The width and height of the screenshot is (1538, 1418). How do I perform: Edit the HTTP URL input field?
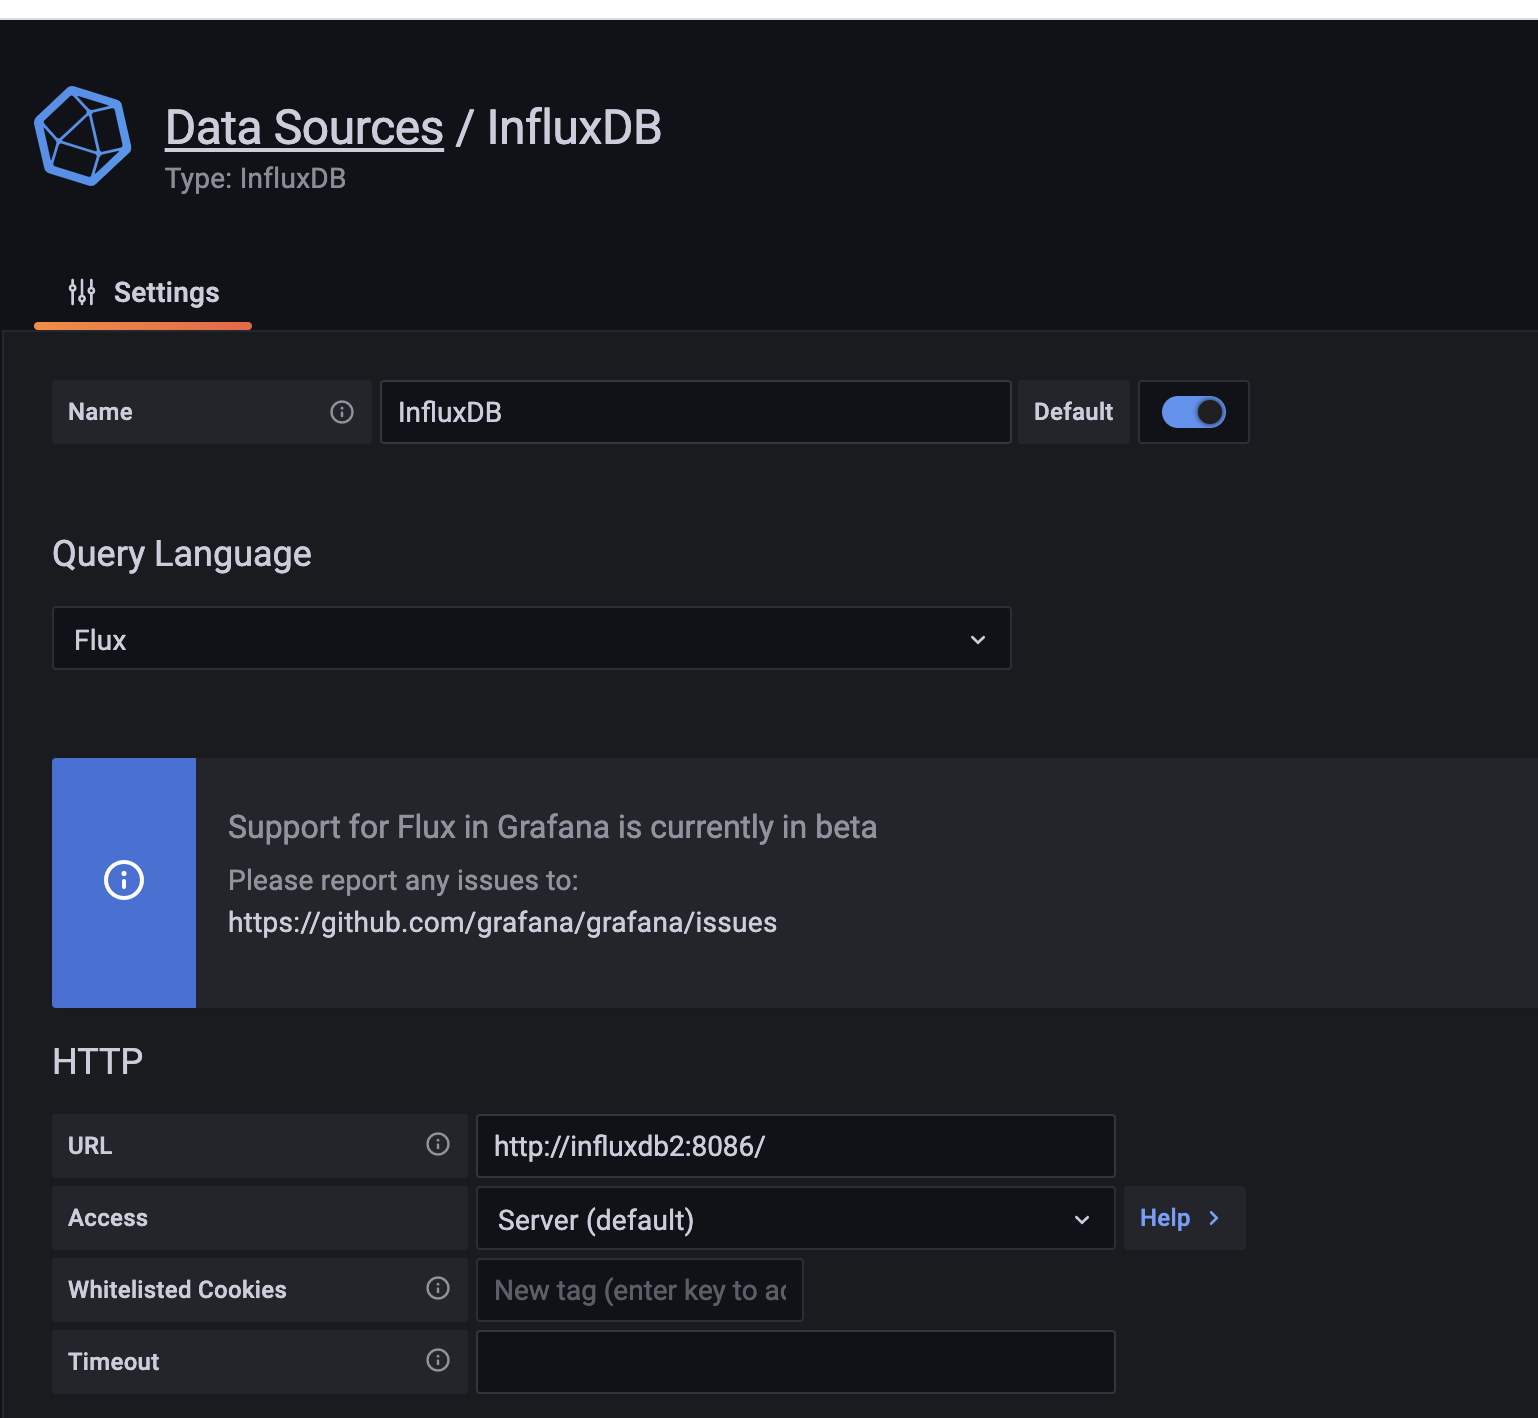[796, 1146]
